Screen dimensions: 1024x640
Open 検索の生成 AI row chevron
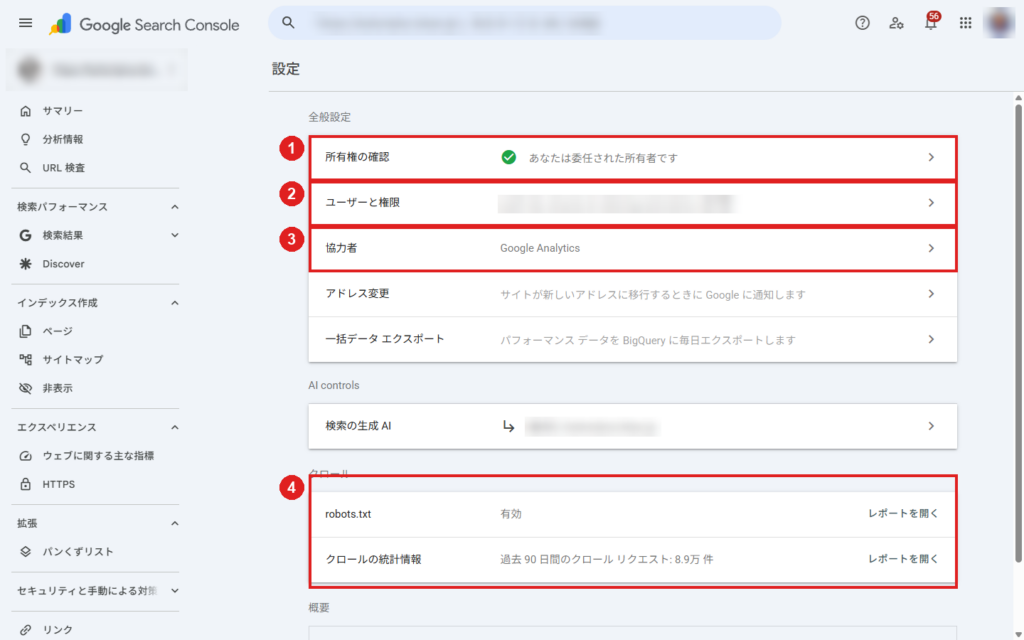click(931, 426)
